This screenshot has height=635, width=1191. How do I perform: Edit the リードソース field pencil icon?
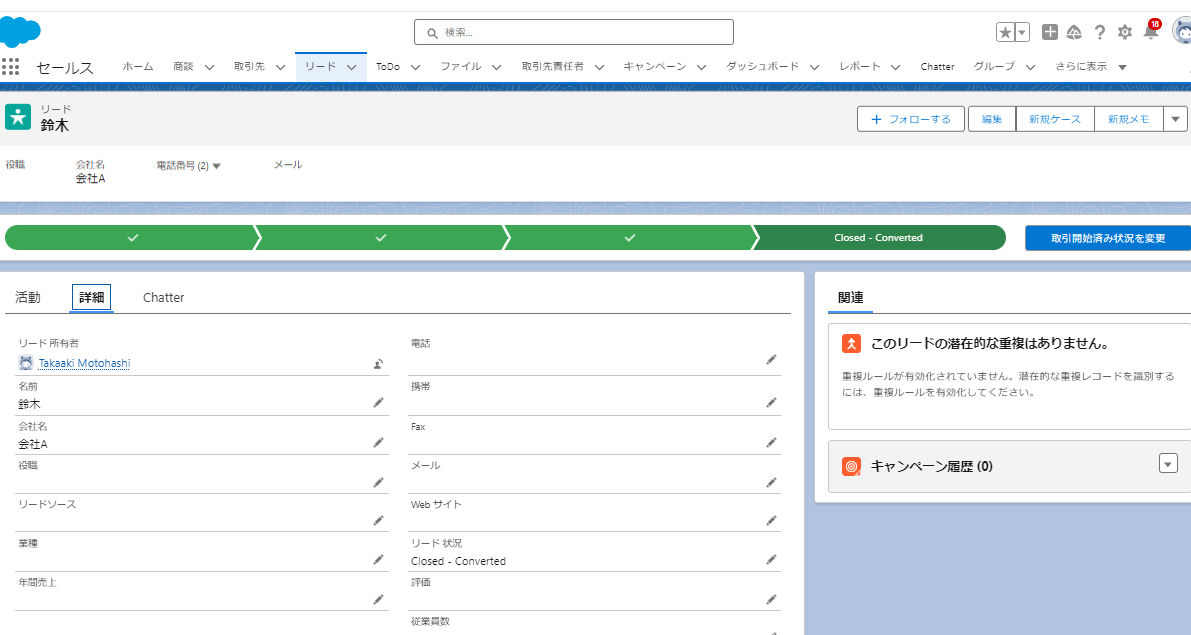click(x=378, y=520)
